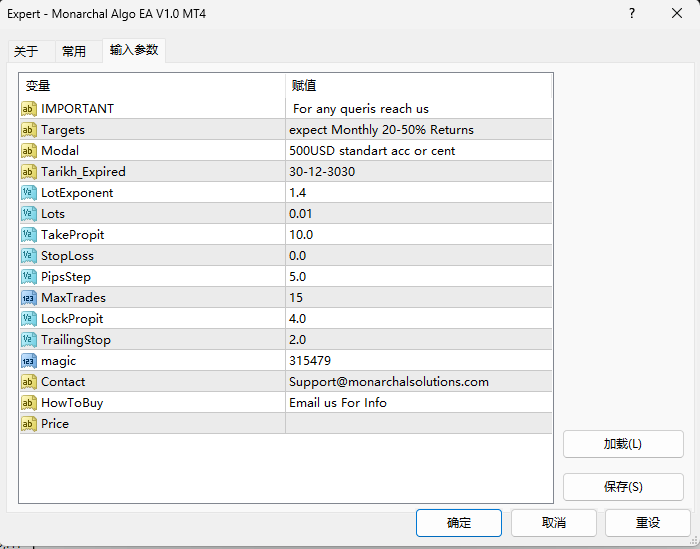Click the help question mark in title bar

(632, 13)
